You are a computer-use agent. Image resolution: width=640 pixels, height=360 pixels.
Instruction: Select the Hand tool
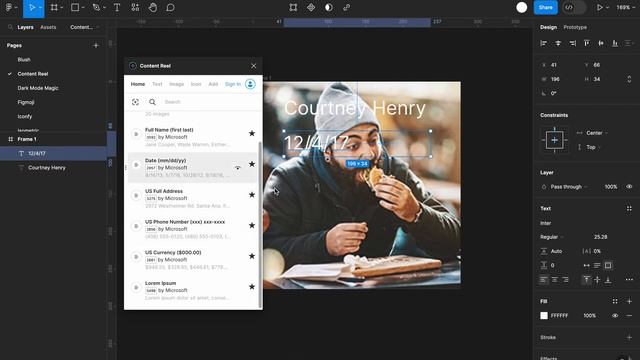(x=153, y=7)
